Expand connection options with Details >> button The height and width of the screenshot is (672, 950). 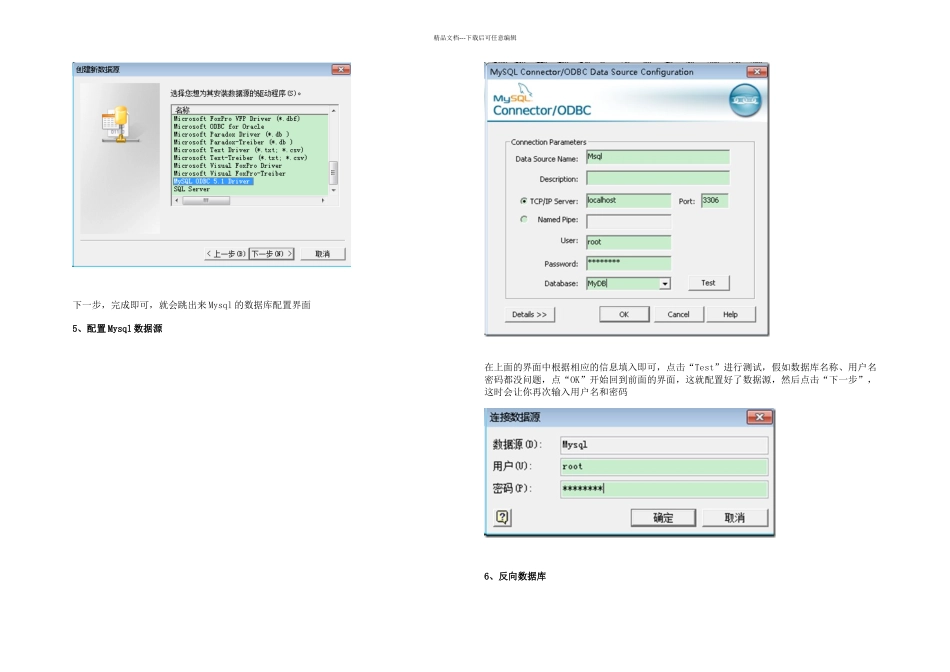(x=530, y=314)
